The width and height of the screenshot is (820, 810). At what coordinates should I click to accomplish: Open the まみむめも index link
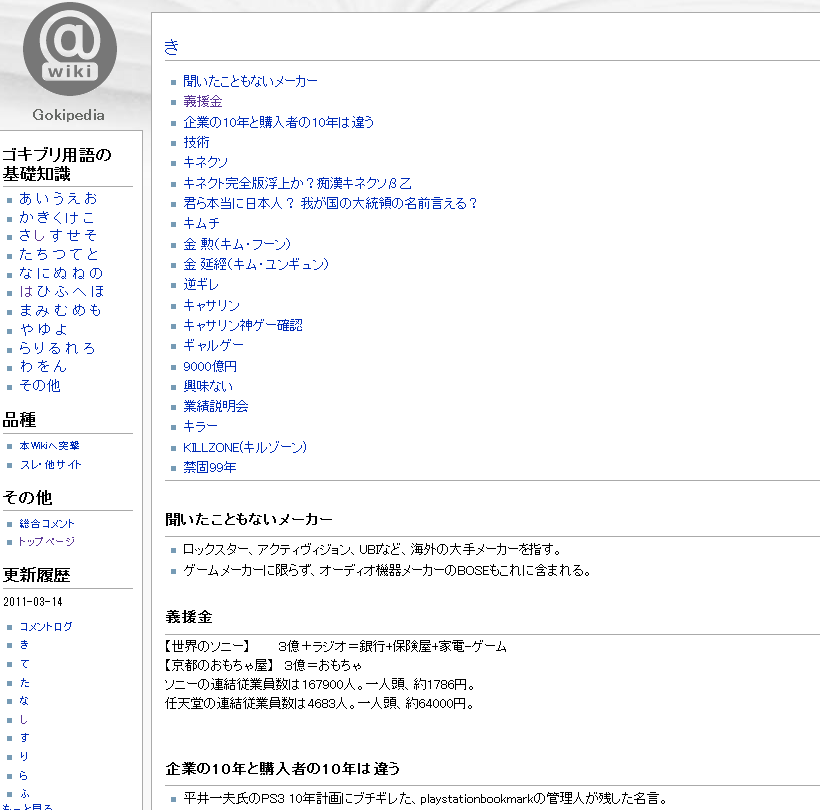point(60,310)
